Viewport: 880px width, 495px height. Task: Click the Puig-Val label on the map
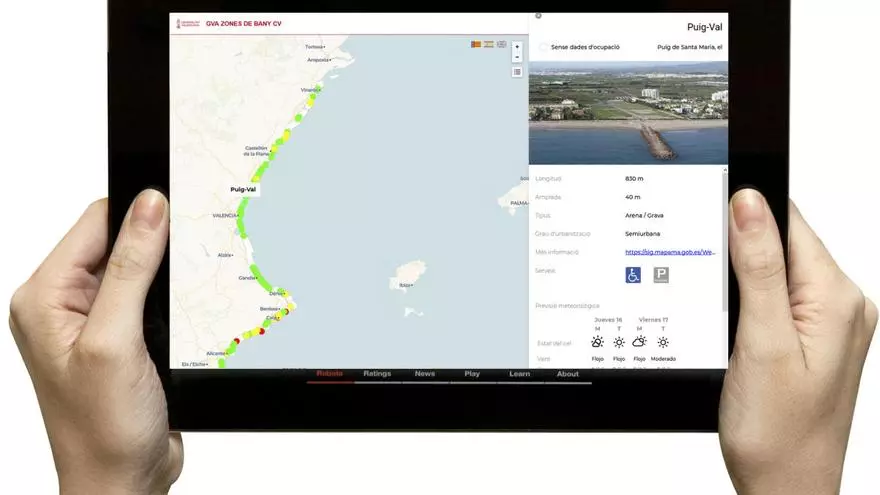click(243, 189)
